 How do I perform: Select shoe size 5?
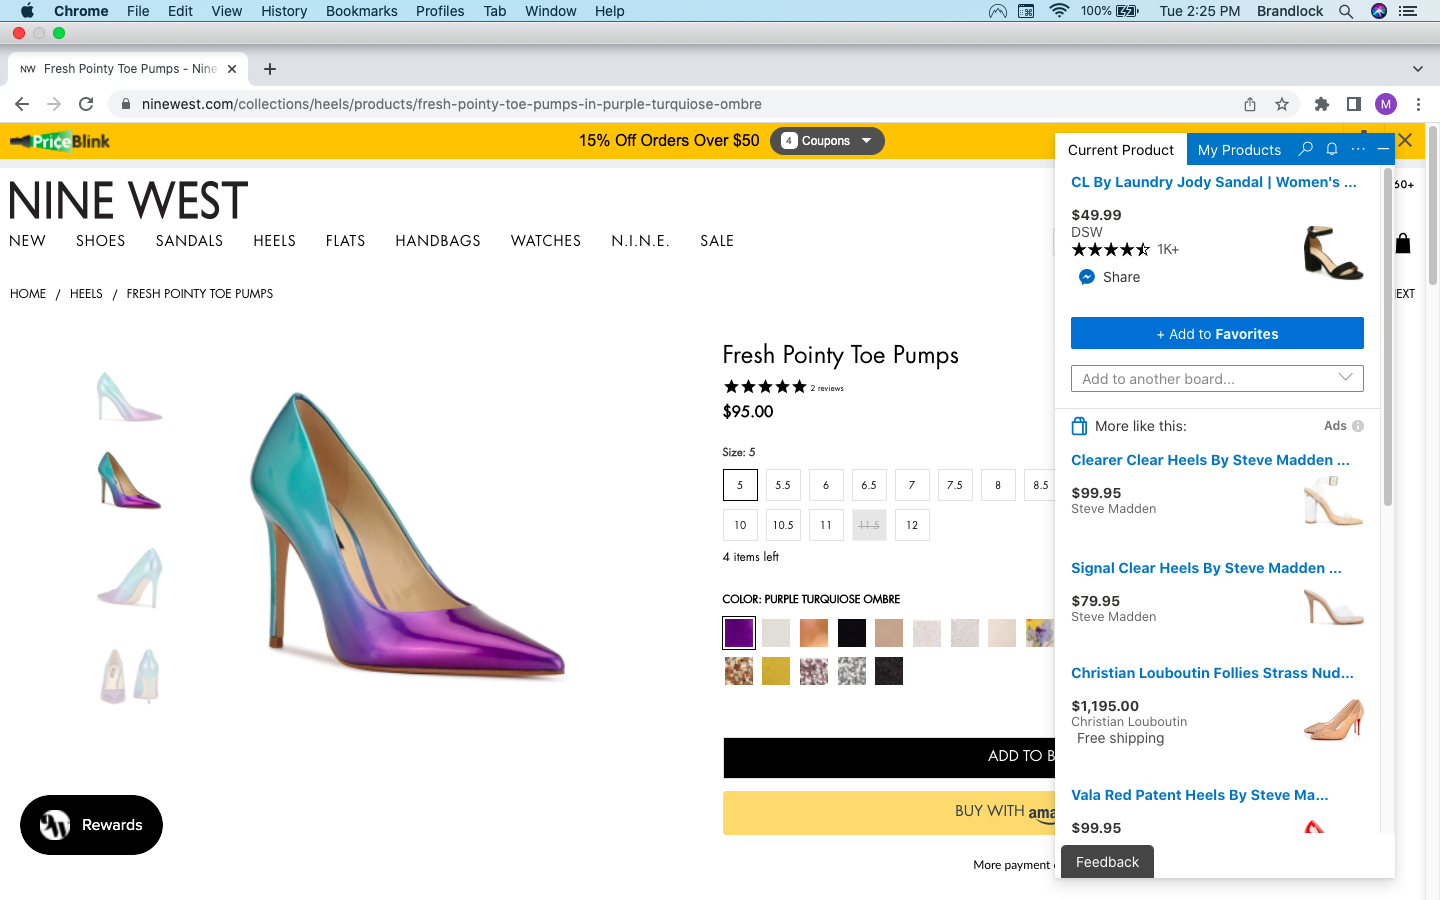coord(740,485)
